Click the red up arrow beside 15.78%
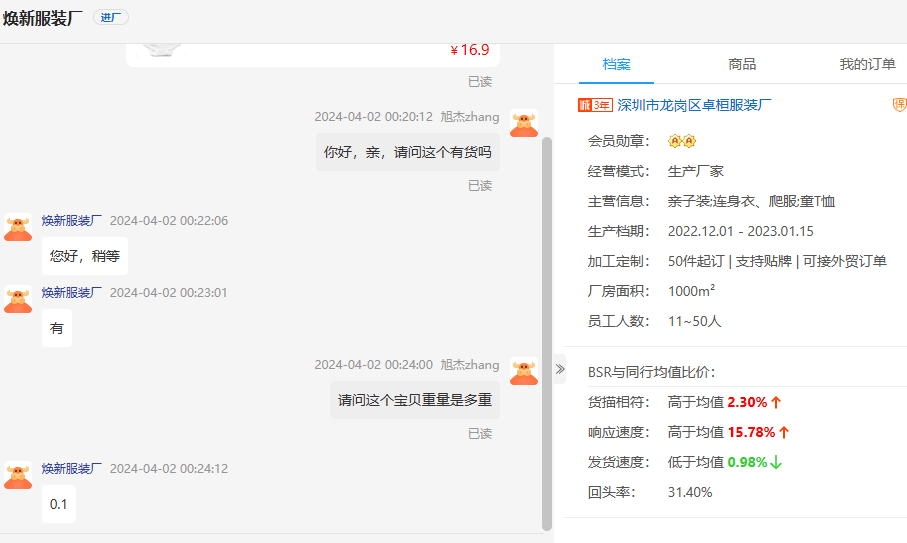Viewport: 907px width, 543px height. click(784, 432)
